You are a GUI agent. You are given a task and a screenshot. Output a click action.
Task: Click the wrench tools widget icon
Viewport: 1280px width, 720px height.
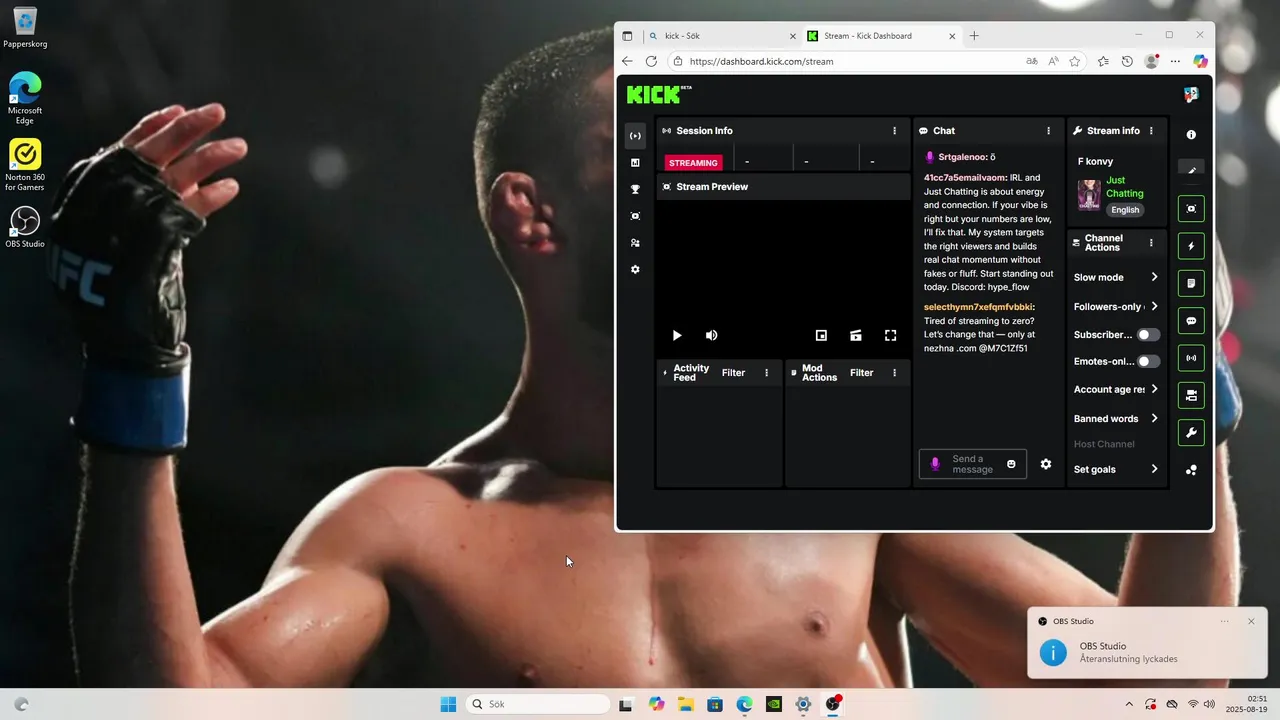1191,433
